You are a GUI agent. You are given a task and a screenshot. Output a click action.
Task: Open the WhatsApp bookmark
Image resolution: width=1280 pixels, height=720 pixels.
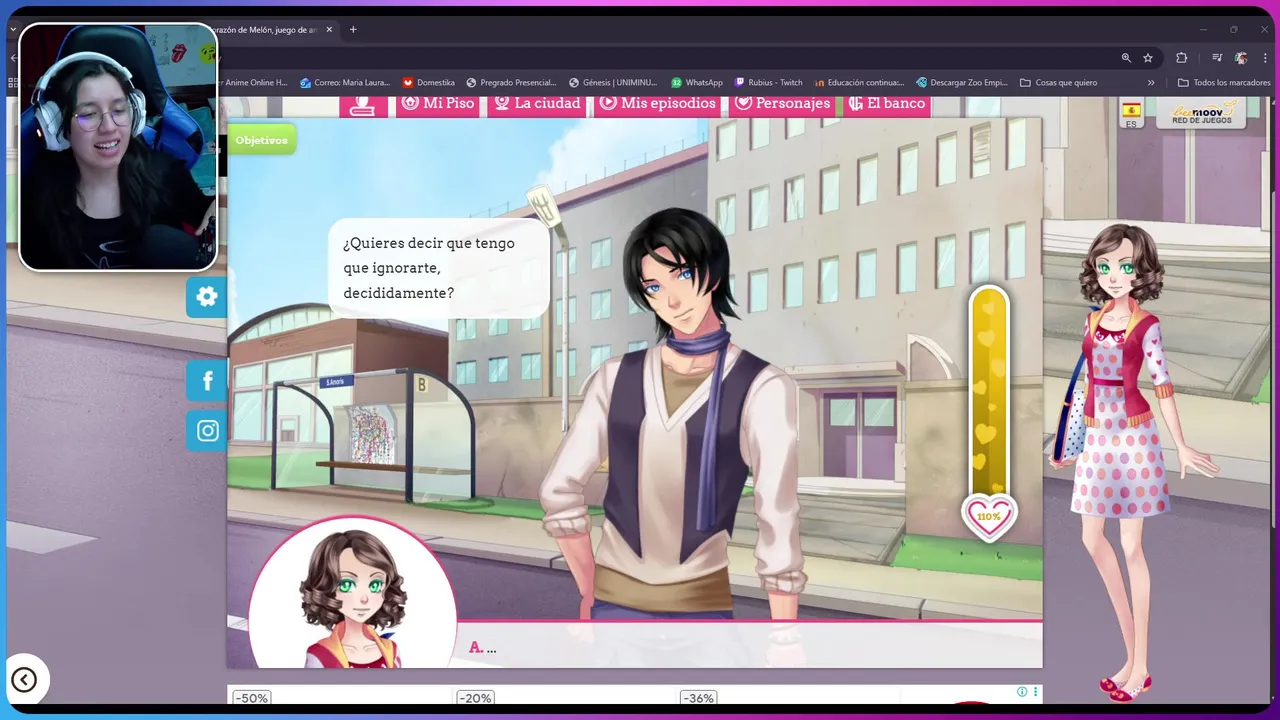[x=697, y=82]
